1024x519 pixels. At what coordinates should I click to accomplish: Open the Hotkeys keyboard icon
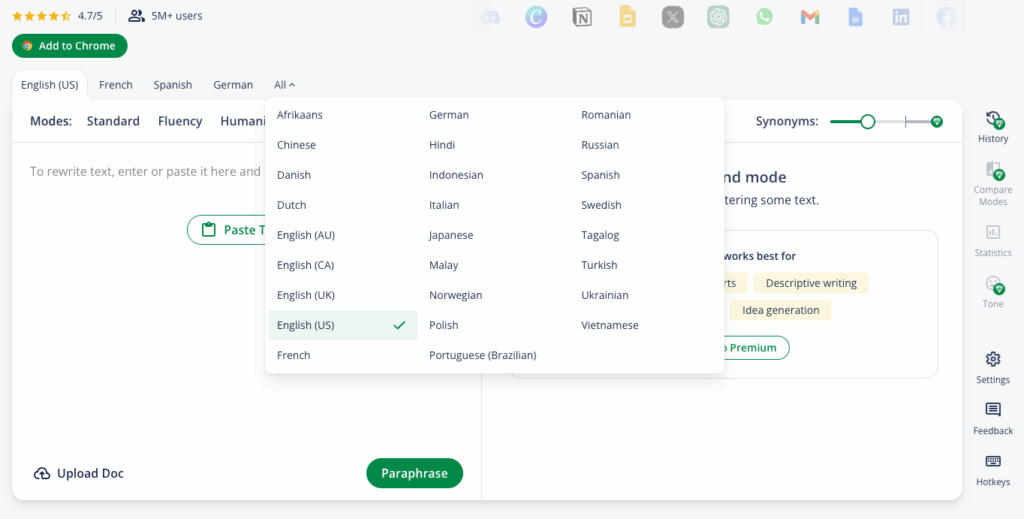[x=993, y=462]
